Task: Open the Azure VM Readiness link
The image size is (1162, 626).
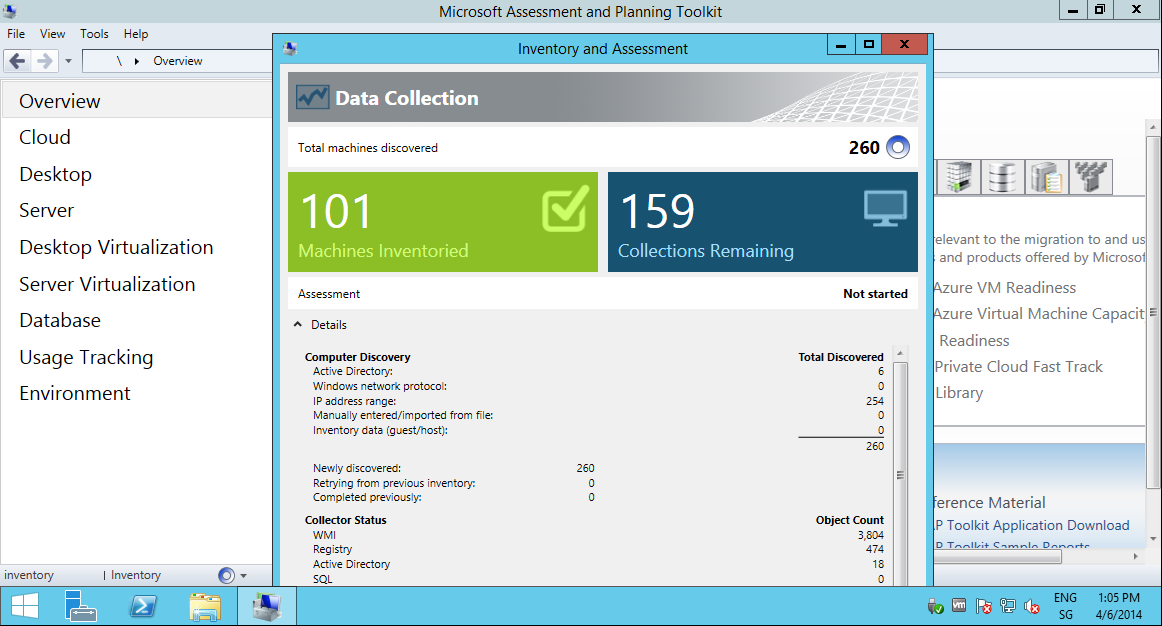Action: [1003, 287]
